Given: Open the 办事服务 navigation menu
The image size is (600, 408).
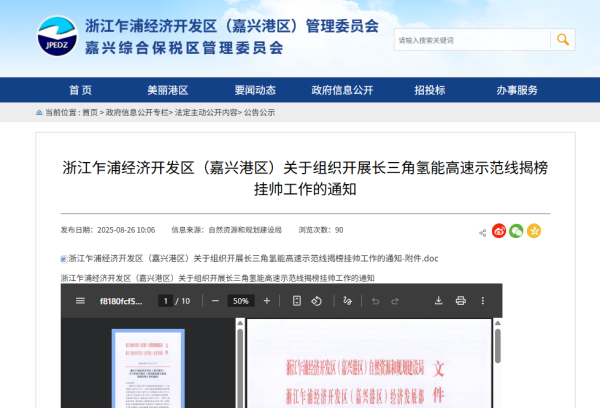Looking at the screenshot, I should [x=517, y=90].
